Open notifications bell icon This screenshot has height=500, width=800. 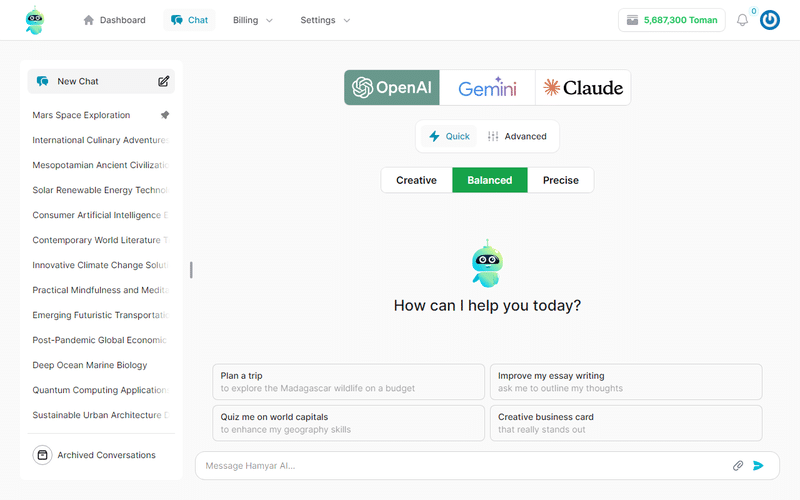(742, 20)
